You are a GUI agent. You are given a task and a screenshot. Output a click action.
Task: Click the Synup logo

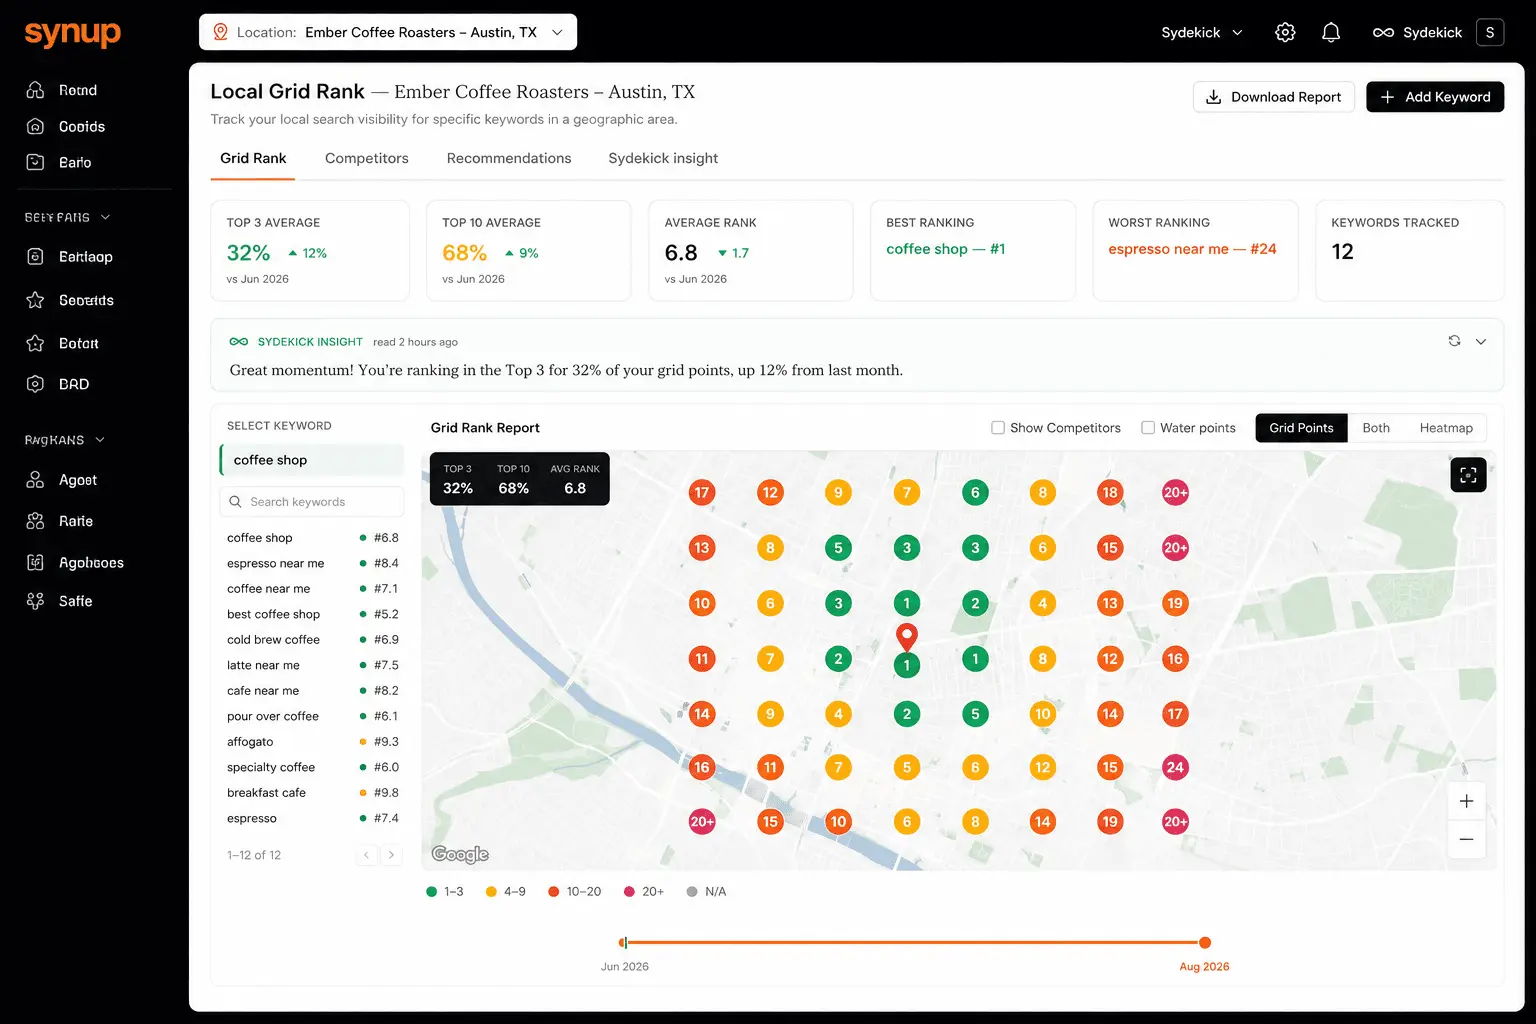point(72,33)
